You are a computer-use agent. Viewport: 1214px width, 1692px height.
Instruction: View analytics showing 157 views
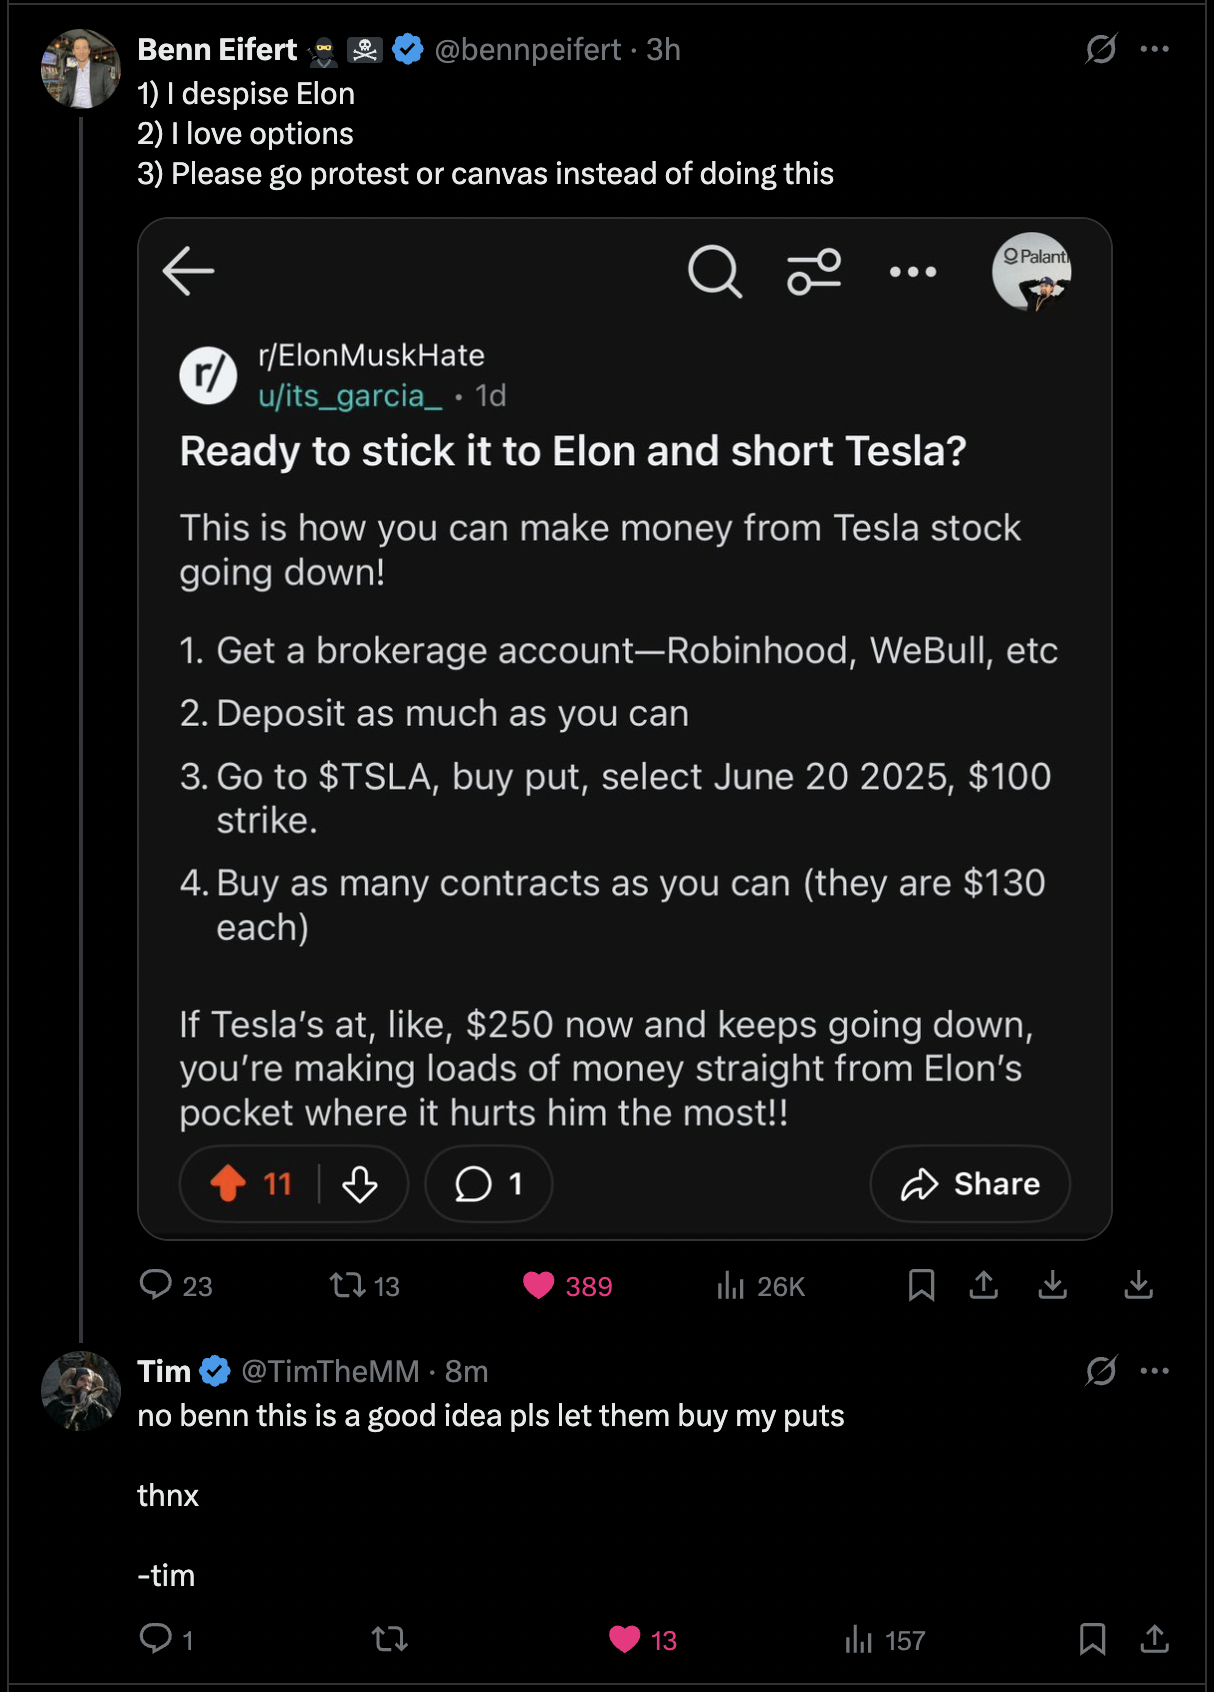coord(858,1639)
